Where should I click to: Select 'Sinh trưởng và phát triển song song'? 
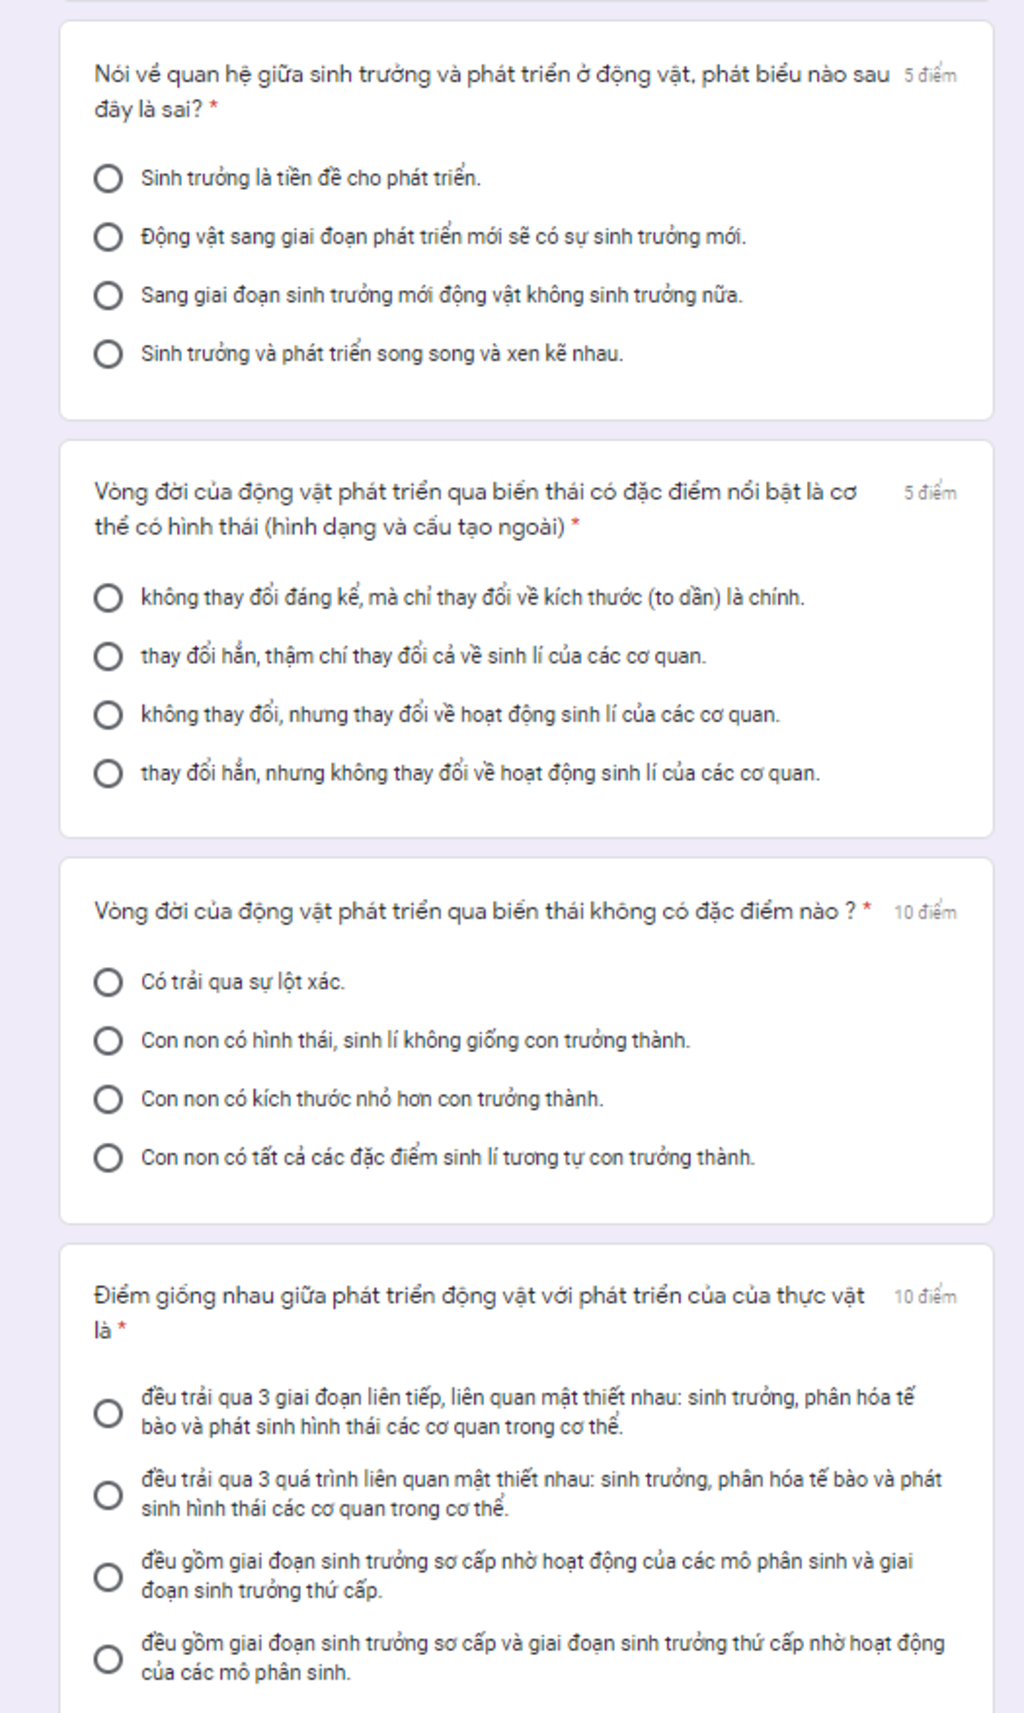pos(108,354)
